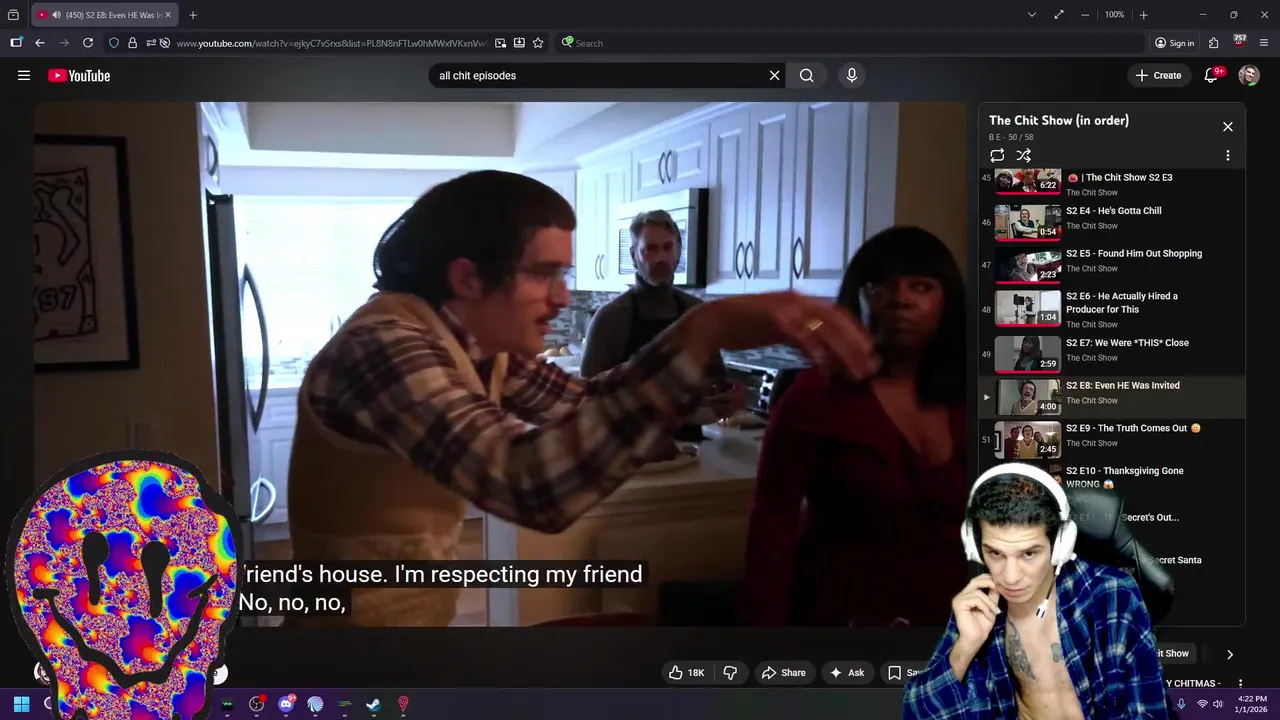
Task: Select S2 E8: Even HE Was Invited
Action: tap(1110, 396)
